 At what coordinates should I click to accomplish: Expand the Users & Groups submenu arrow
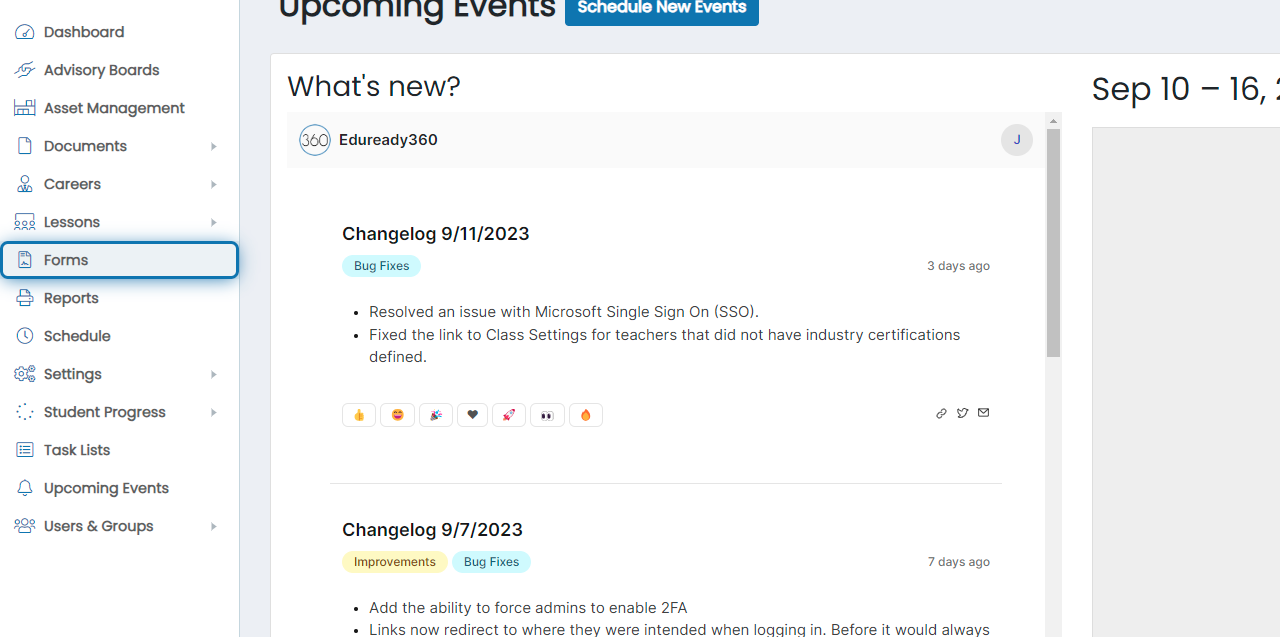pos(213,526)
